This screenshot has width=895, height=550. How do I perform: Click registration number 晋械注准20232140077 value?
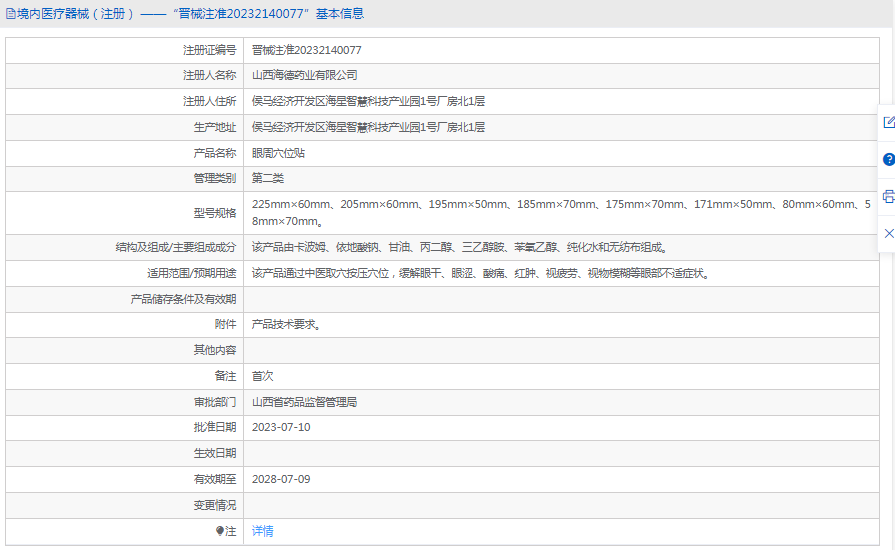click(306, 50)
